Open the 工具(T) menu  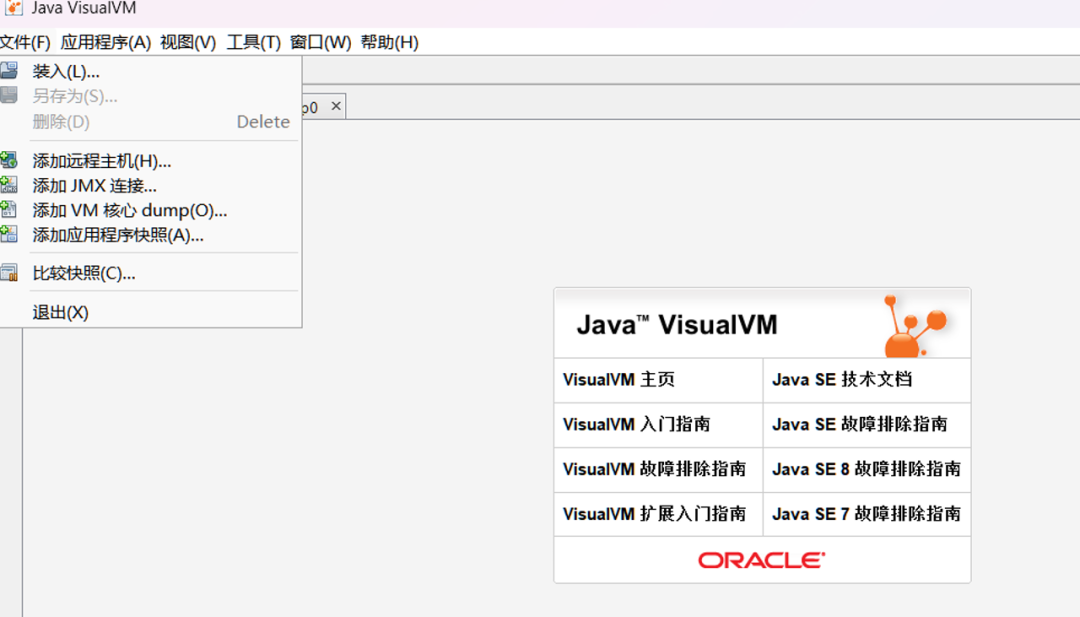click(253, 42)
